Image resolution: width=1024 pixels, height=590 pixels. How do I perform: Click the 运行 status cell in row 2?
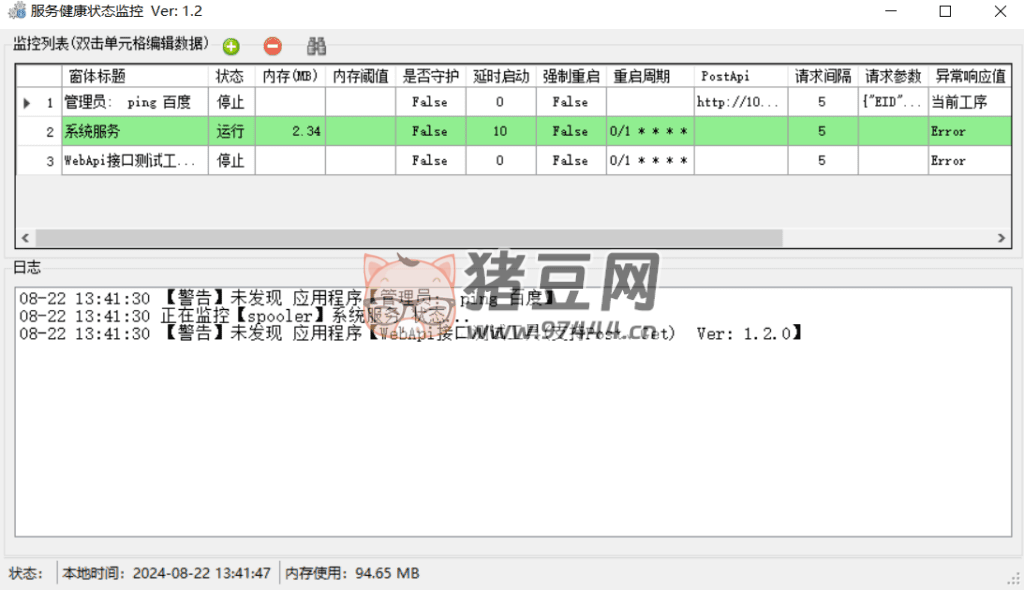pos(231,131)
